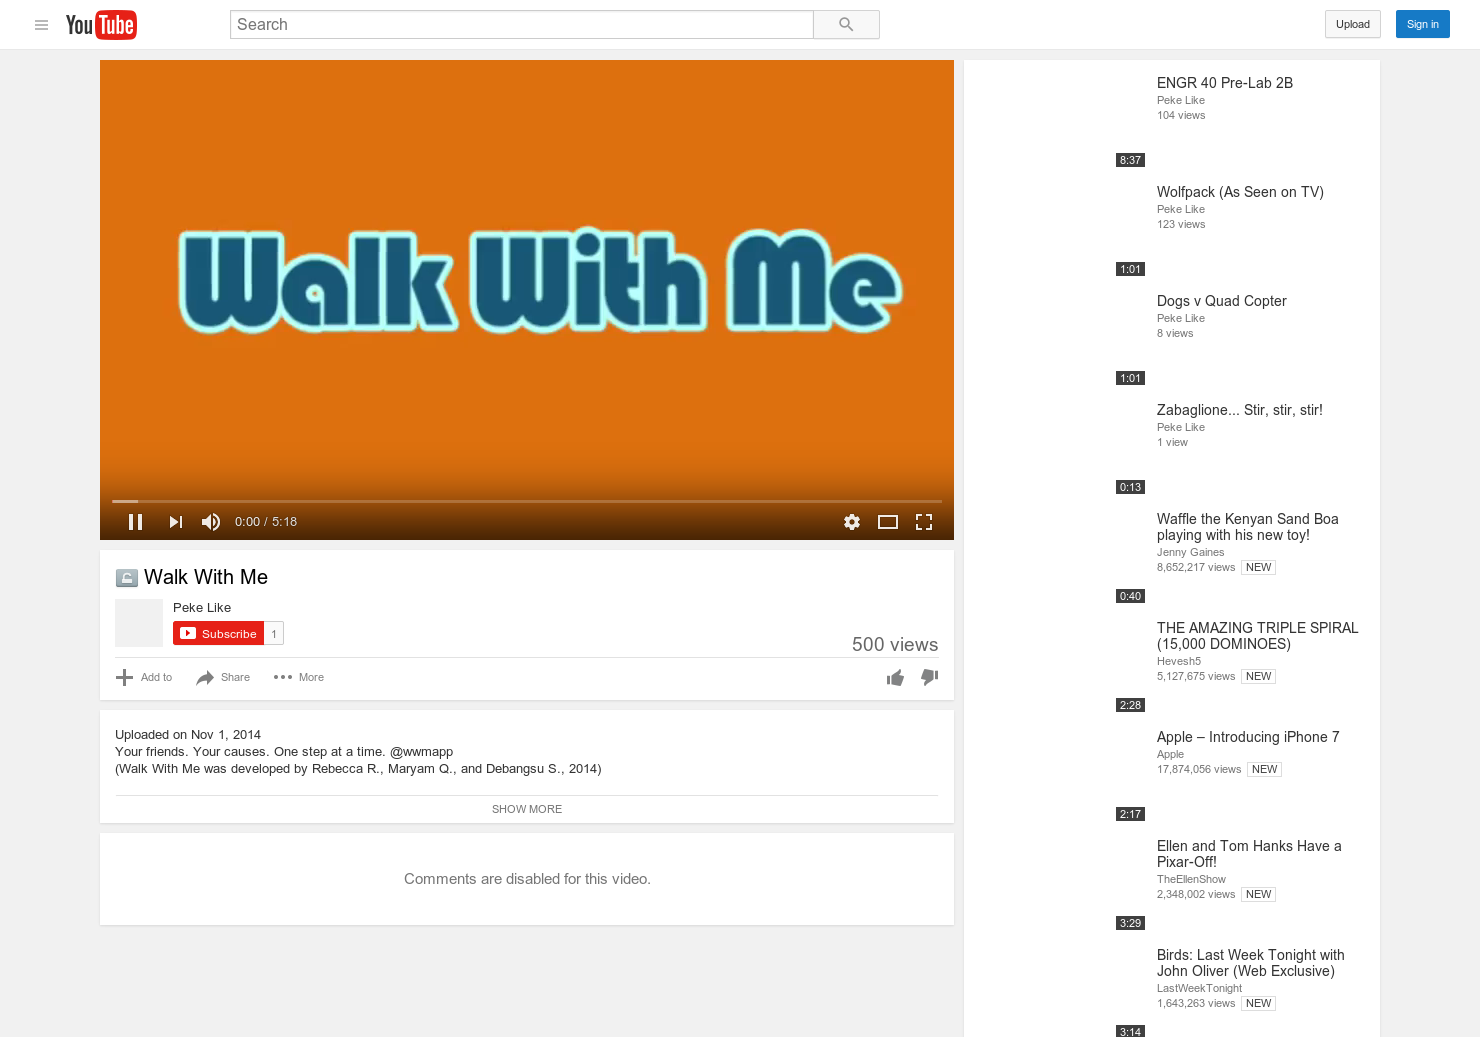Open the Share options
This screenshot has width=1480, height=1037.
(x=222, y=677)
